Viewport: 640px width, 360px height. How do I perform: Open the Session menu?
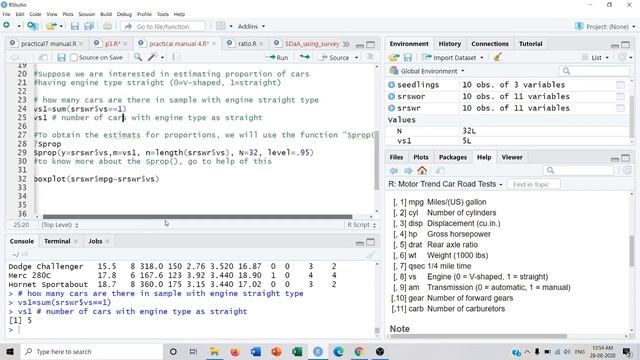click(86, 14)
